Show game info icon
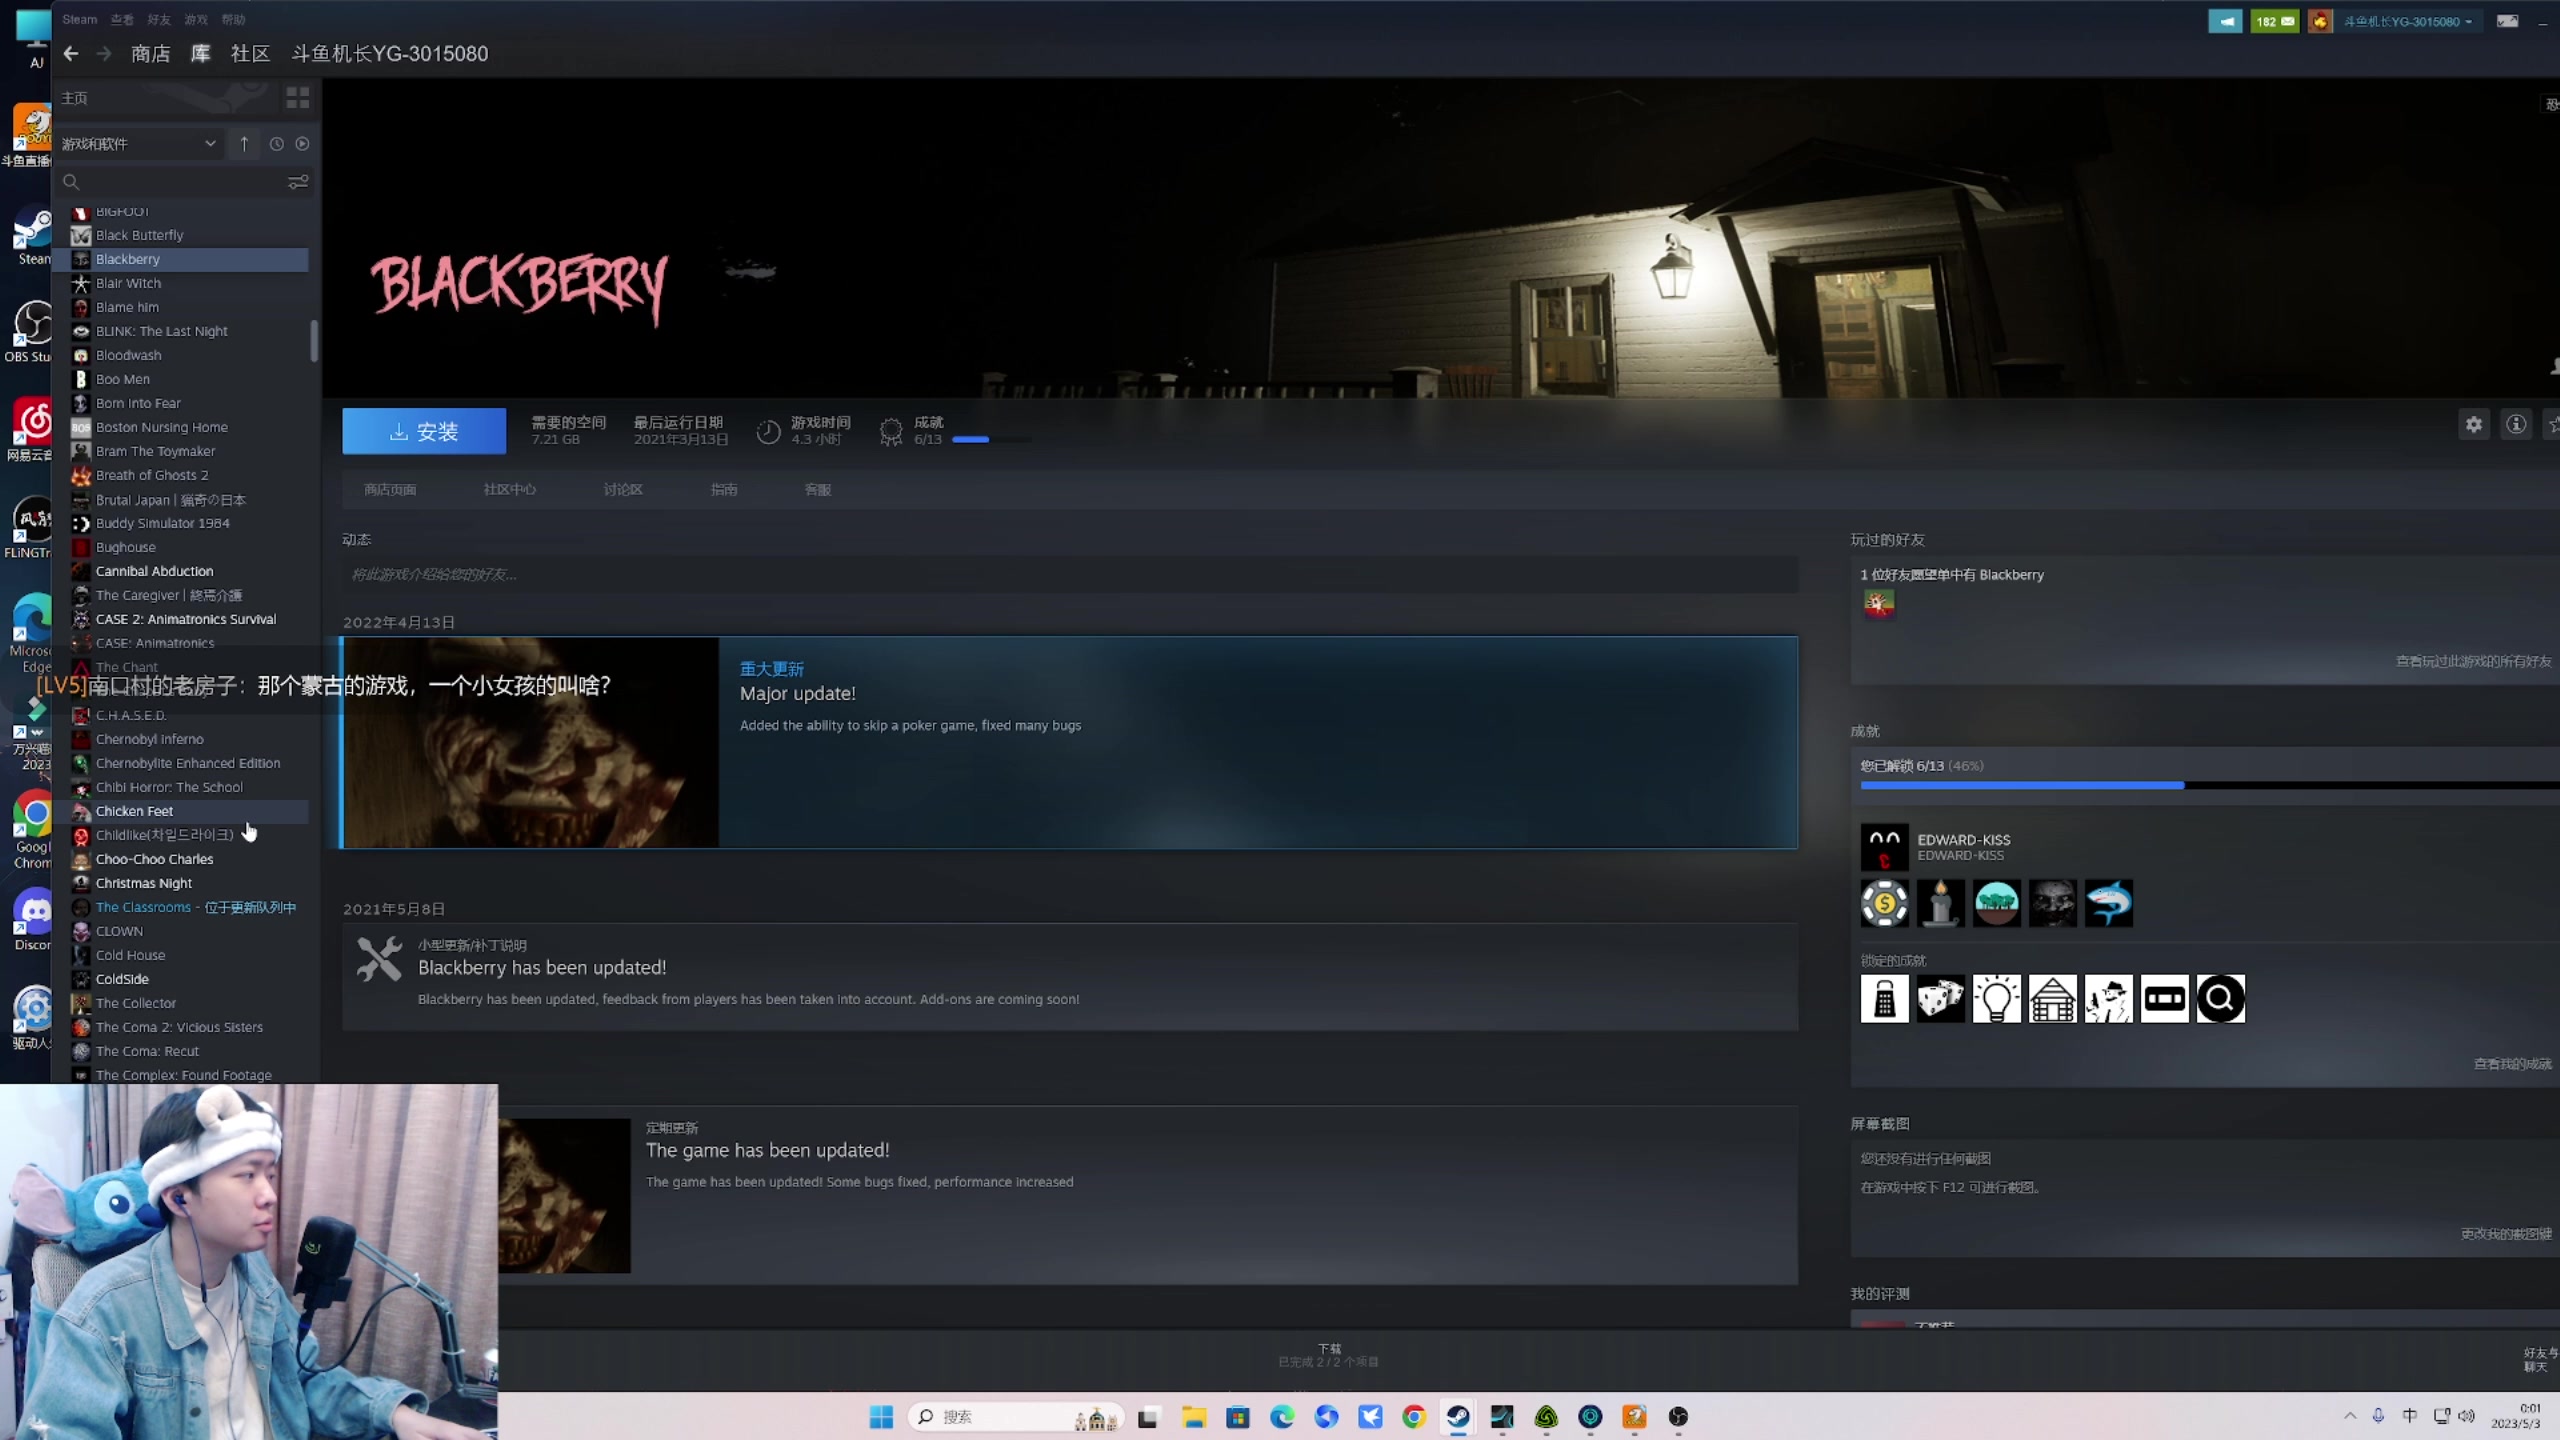Screen dimensions: 2560x1440 point(2516,425)
